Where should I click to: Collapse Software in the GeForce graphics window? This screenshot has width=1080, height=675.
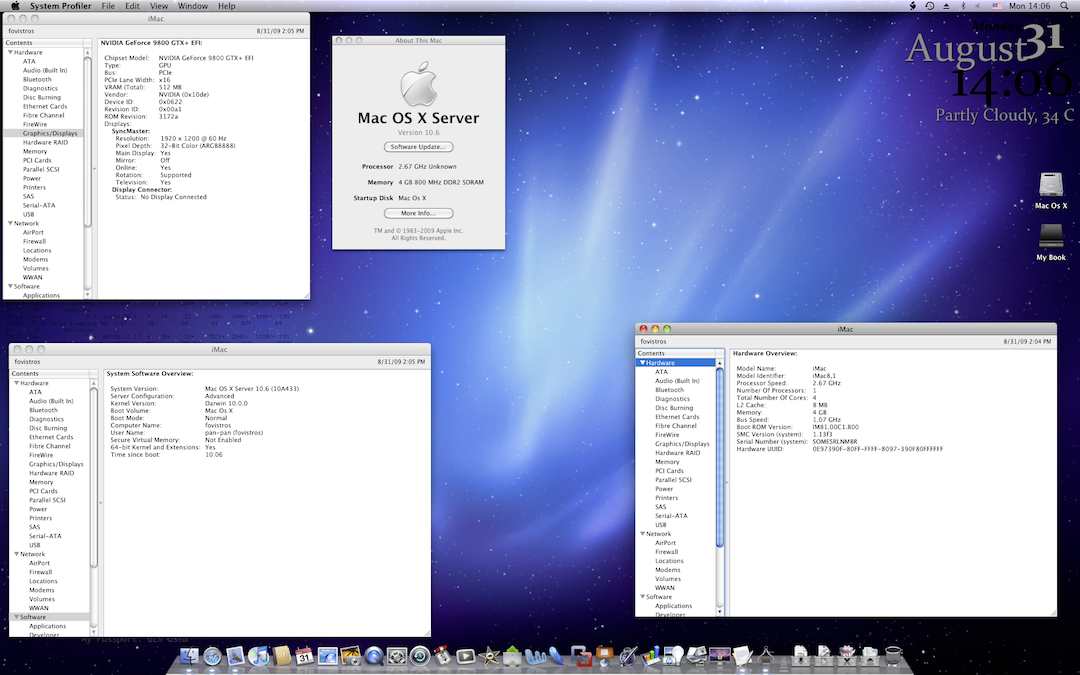(10, 286)
